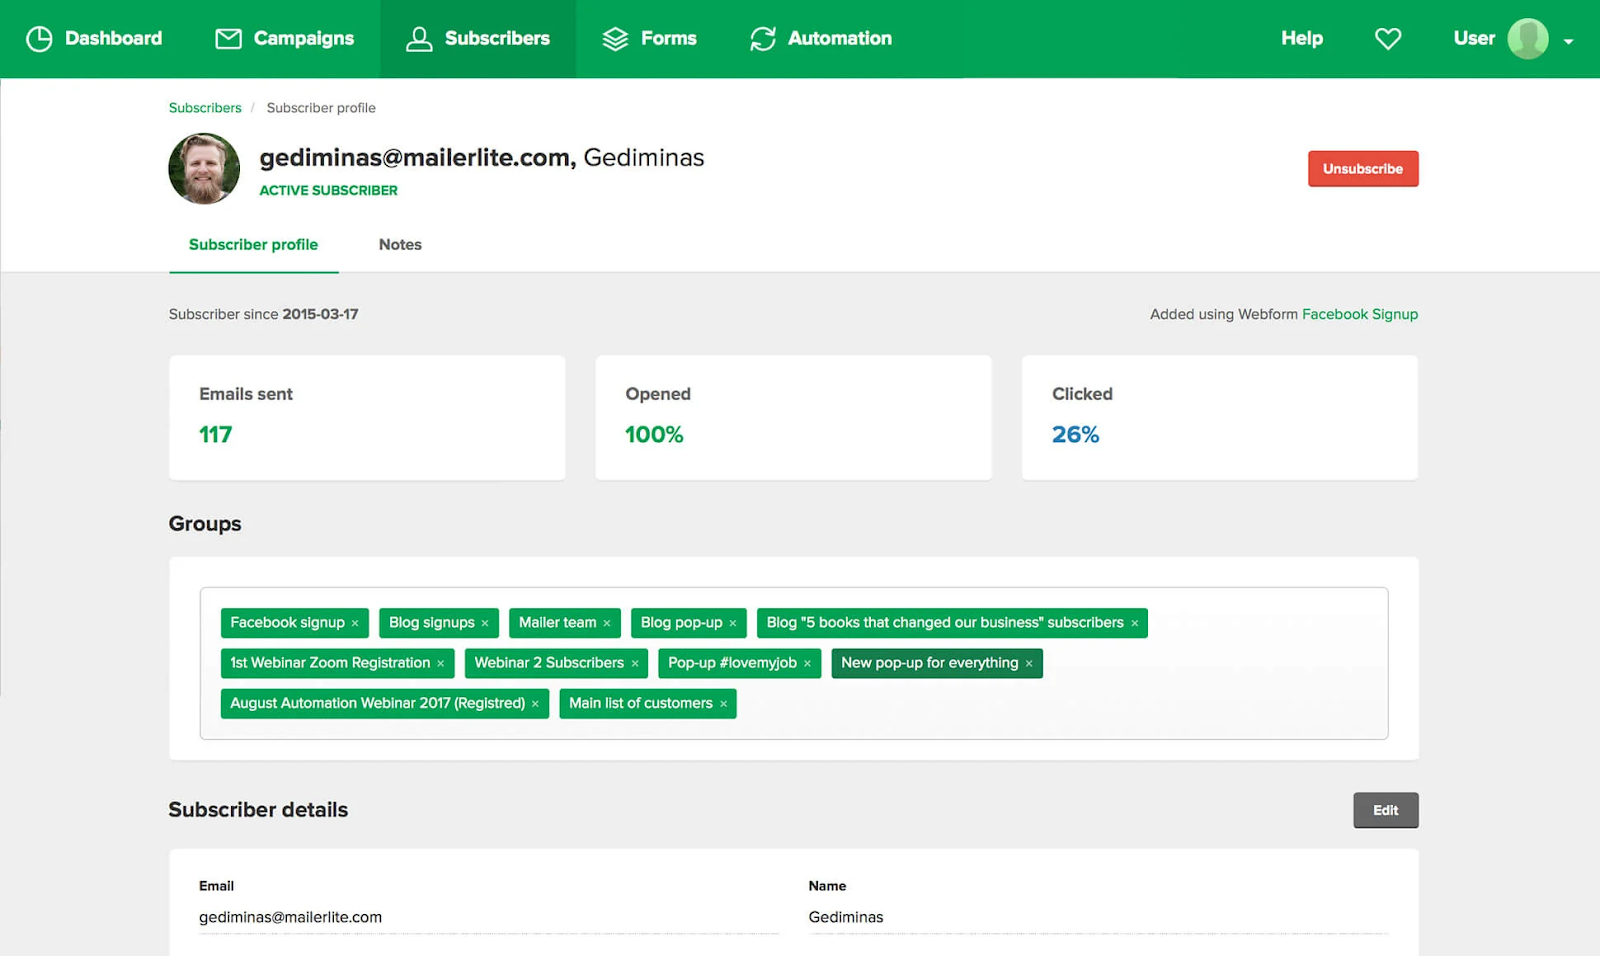Switch to the Notes tab

pyautogui.click(x=400, y=245)
